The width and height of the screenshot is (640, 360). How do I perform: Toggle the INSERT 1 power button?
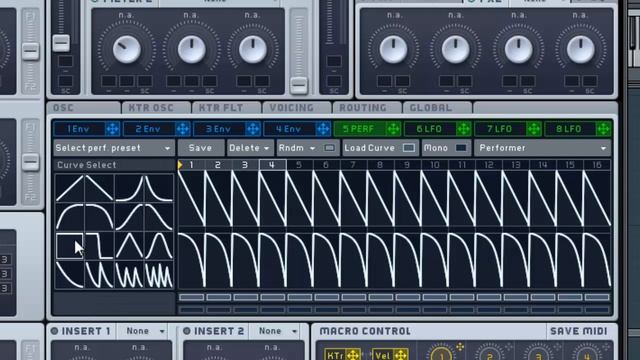54,331
